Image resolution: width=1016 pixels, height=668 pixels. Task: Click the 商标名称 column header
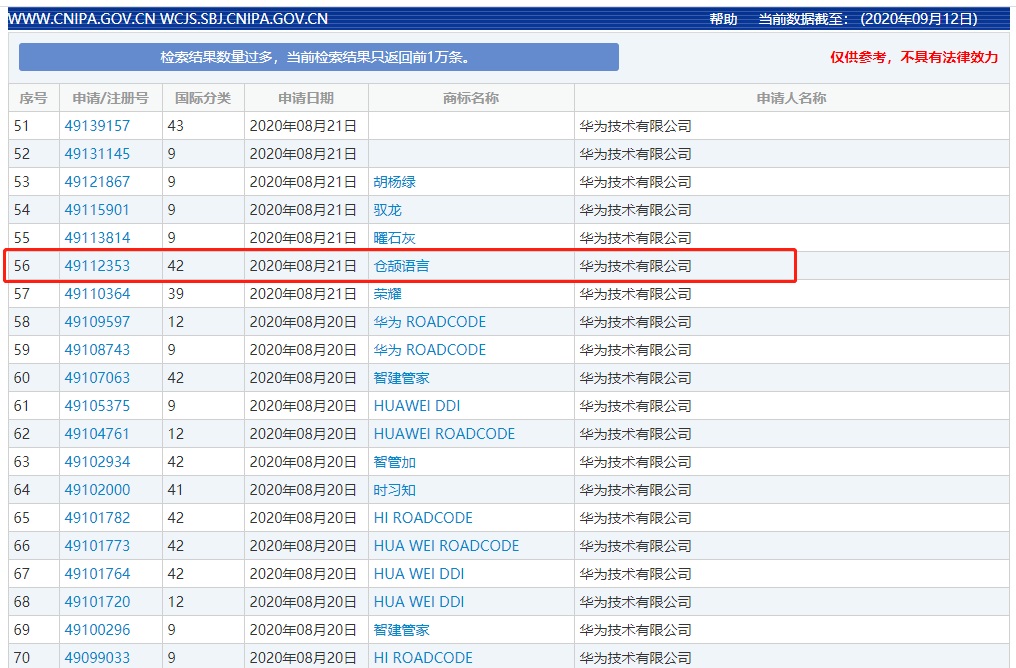pos(470,98)
